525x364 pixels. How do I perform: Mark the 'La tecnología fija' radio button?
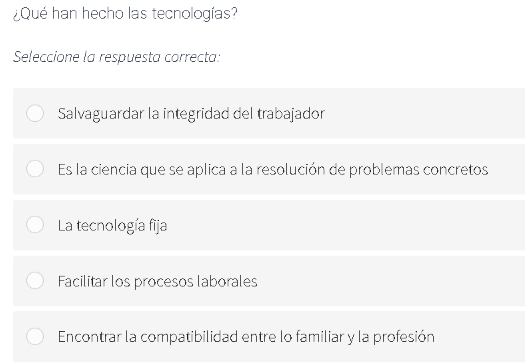[x=35, y=224]
